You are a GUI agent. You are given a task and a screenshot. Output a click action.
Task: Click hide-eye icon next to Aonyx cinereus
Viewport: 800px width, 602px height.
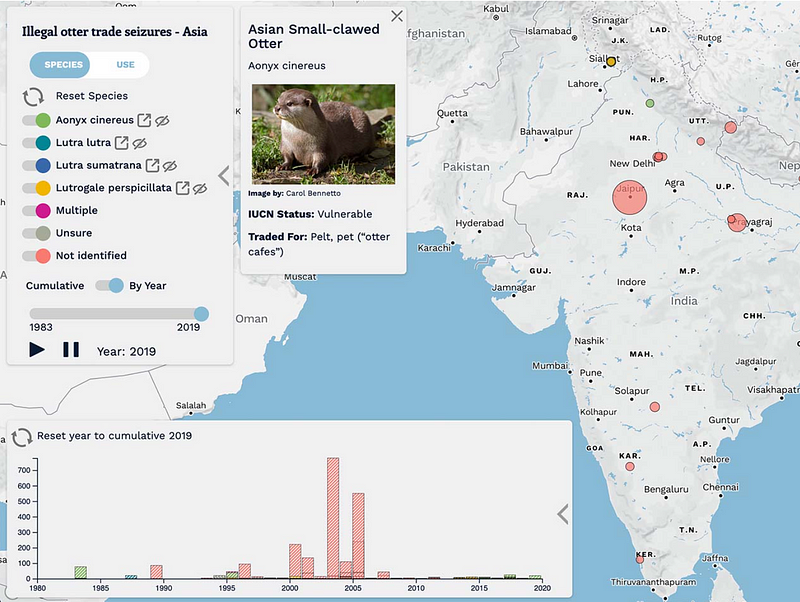(162, 121)
